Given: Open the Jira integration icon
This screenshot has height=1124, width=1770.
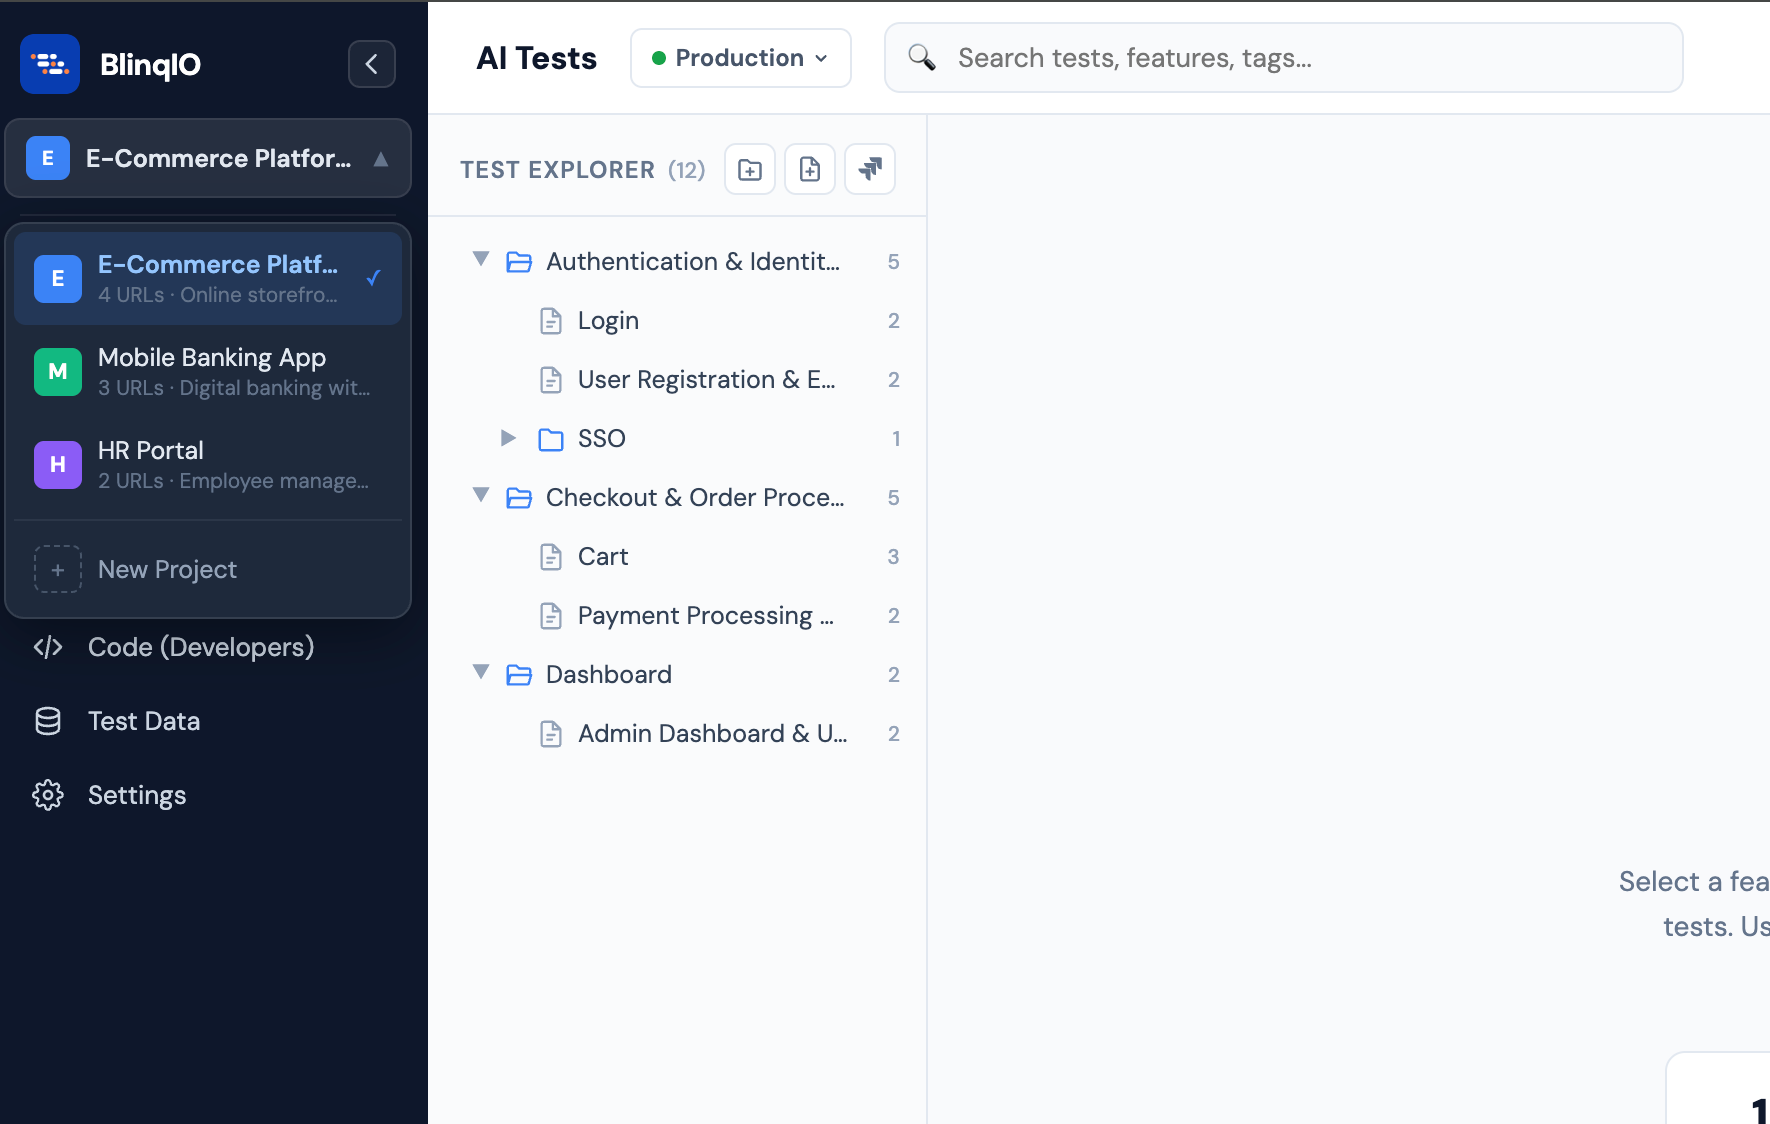Looking at the screenshot, I should tap(869, 169).
